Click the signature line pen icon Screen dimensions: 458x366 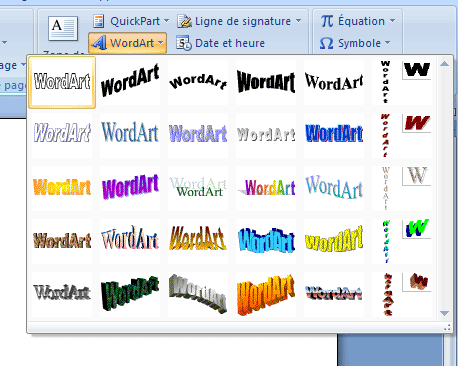pos(184,21)
